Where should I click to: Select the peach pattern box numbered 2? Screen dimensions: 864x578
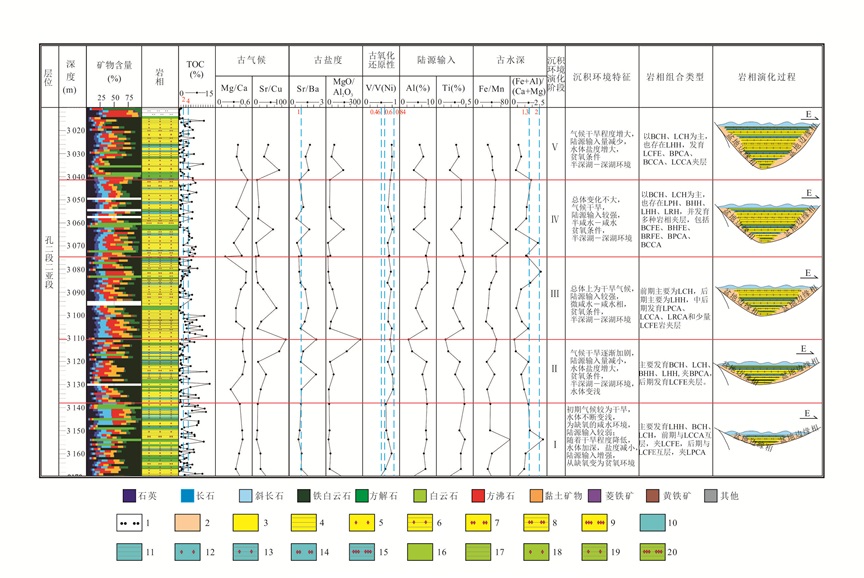click(x=187, y=522)
